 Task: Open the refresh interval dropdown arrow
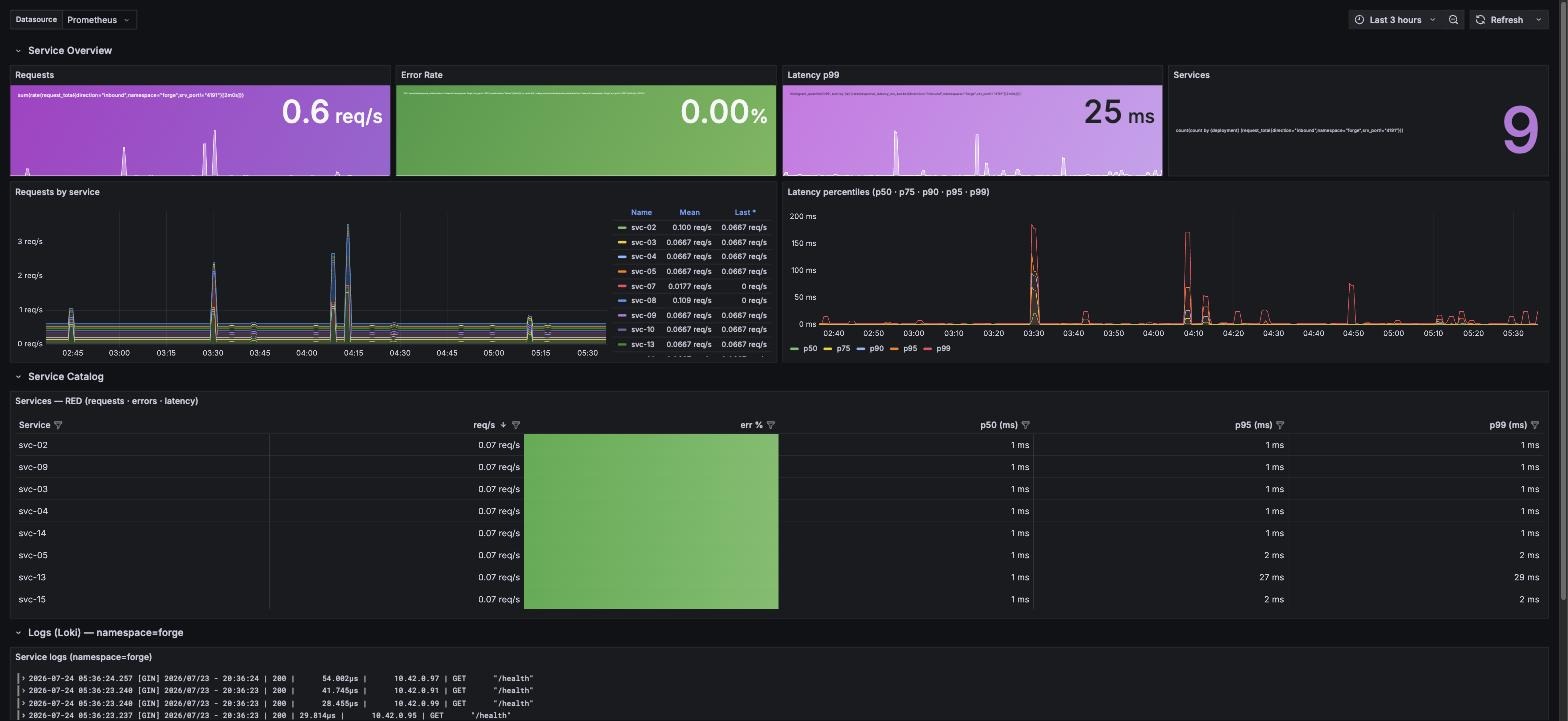1539,20
